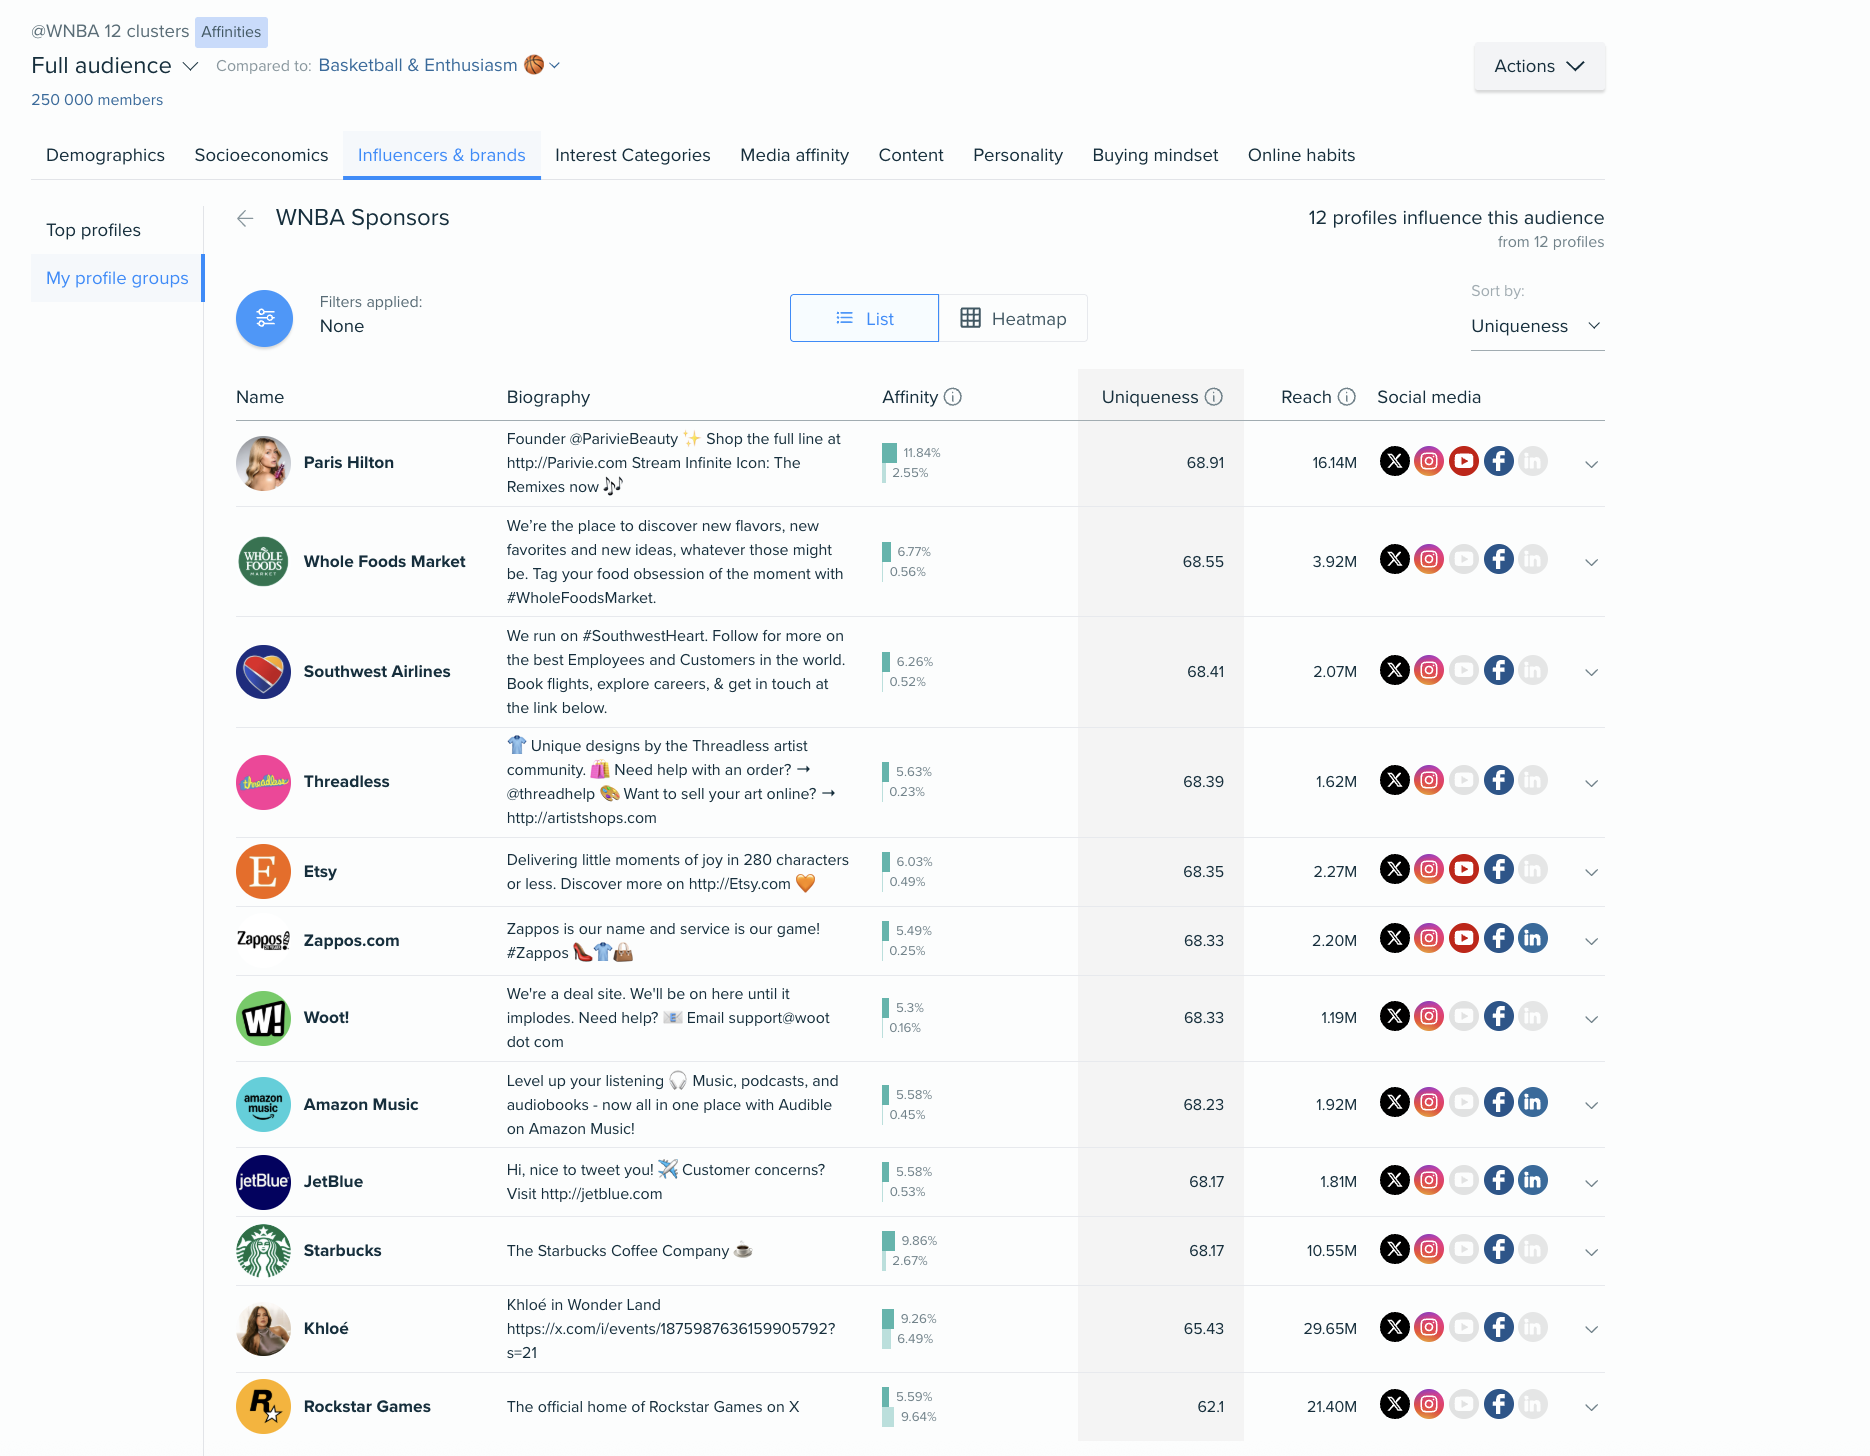Click the Affinity info icon
This screenshot has height=1456, width=1870.
[953, 397]
